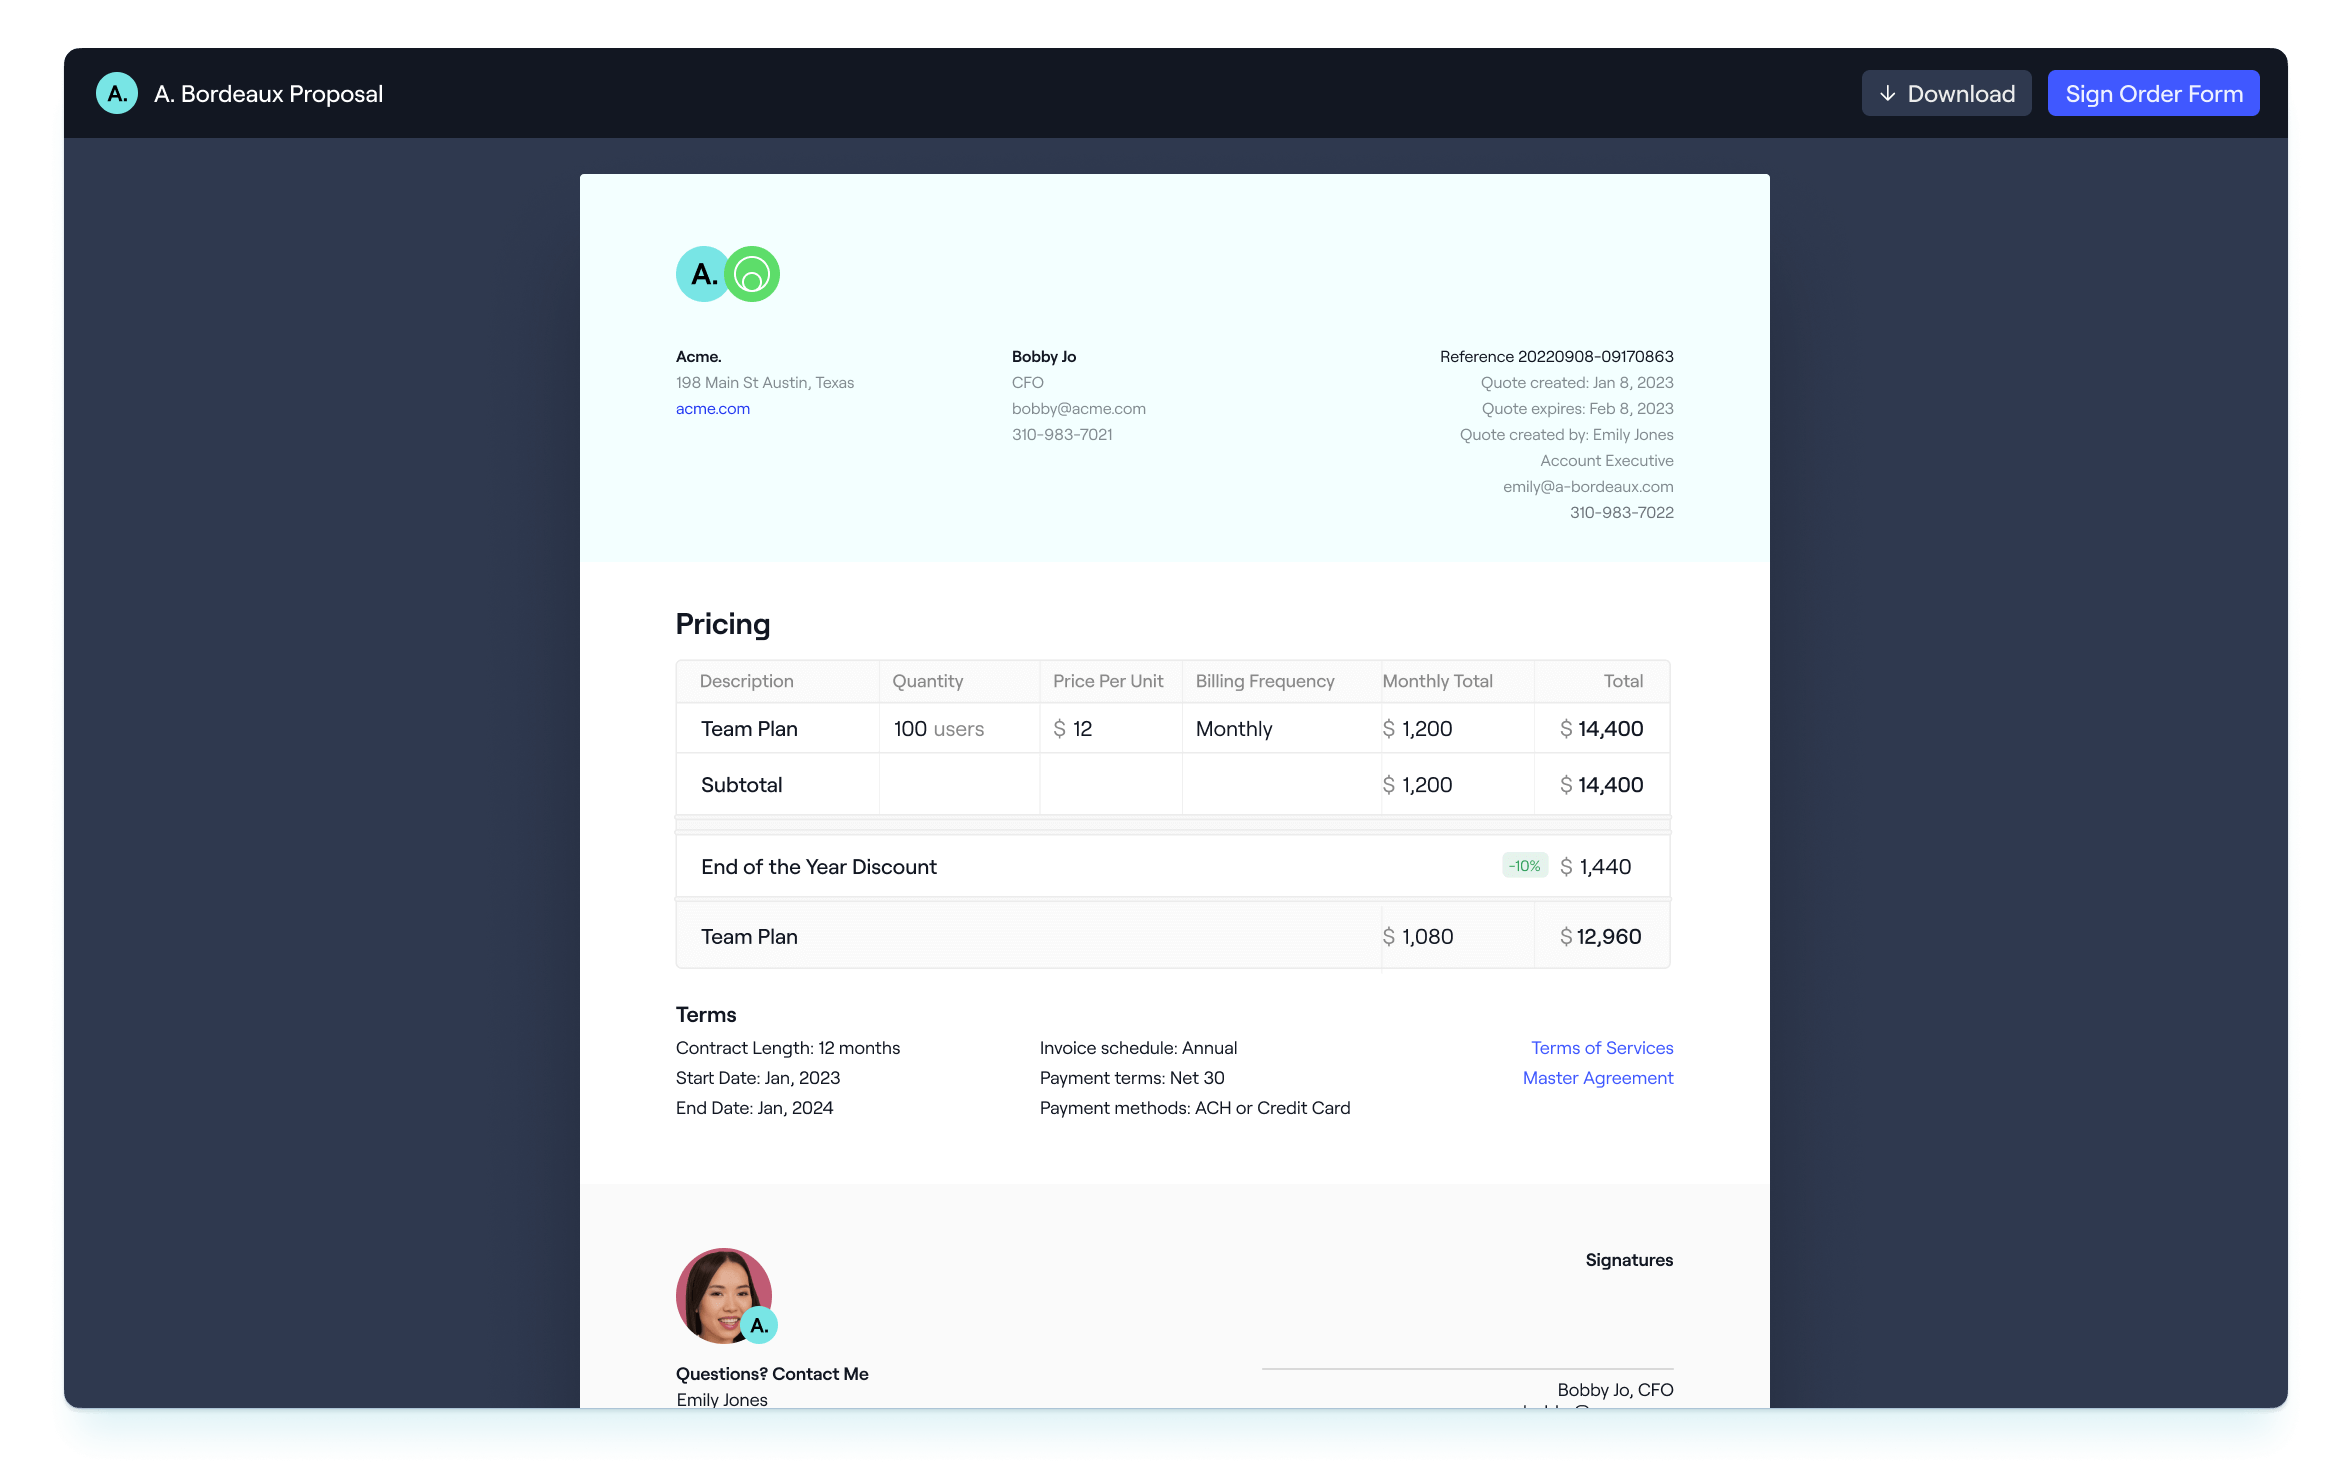Click the emily@a-bordeaux.com email address
Viewport: 2352px width, 1472px height.
(x=1587, y=487)
